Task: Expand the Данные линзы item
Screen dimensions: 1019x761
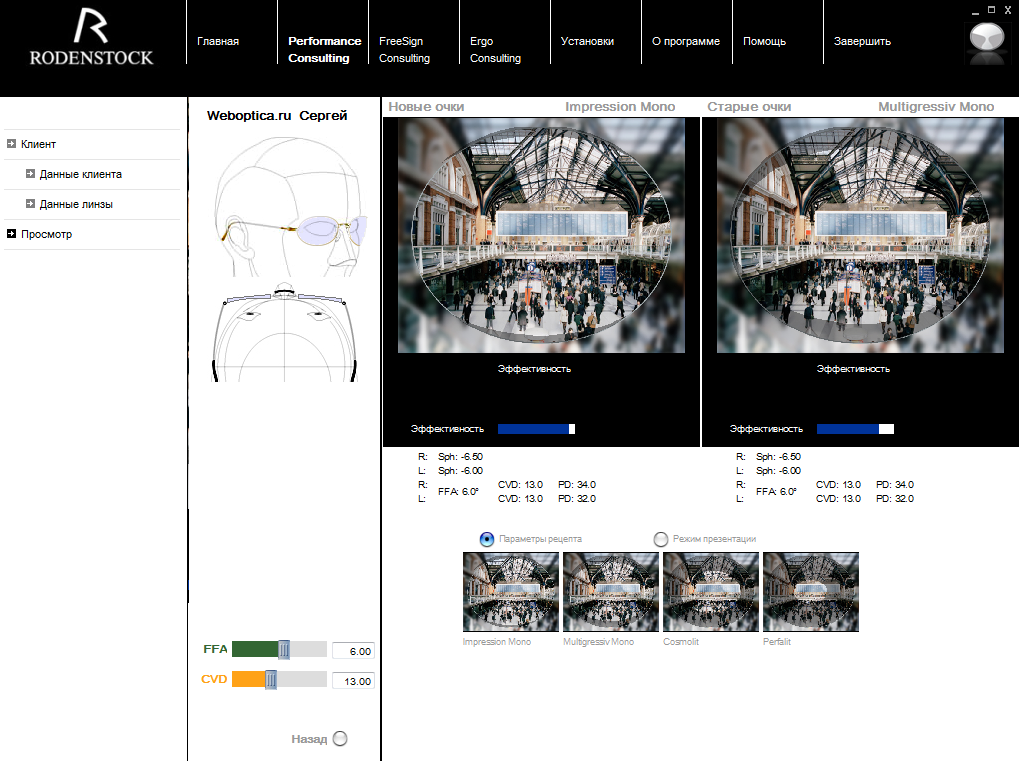Action: 30,203
